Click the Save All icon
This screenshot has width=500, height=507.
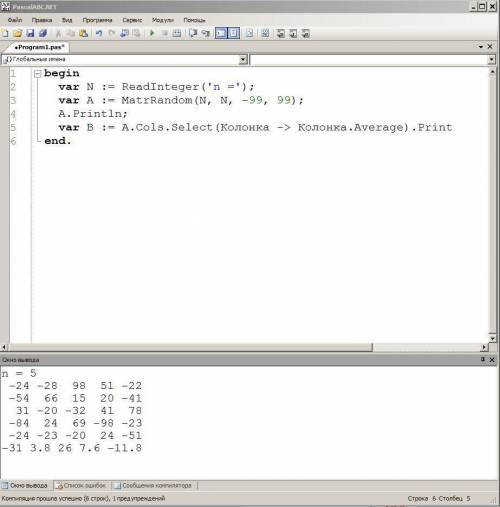click(x=43, y=33)
